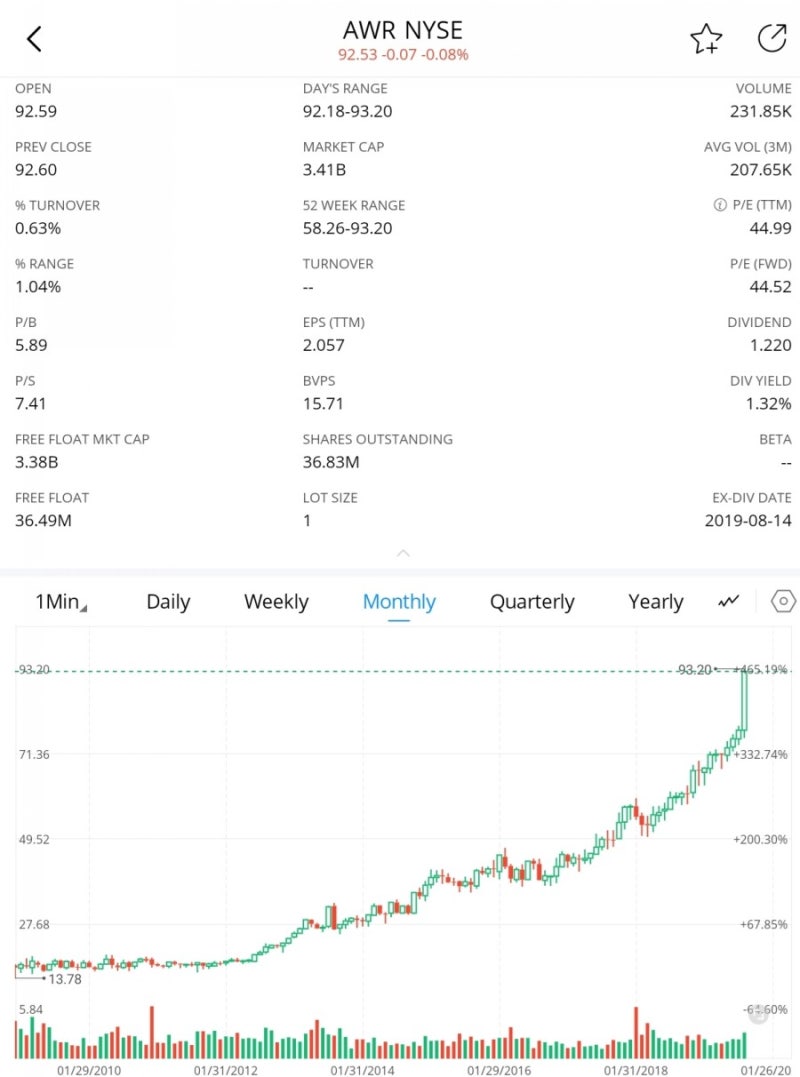Tap the AWR NYSE title
Viewport: 800px width, 1077px height.
pyautogui.click(x=403, y=30)
